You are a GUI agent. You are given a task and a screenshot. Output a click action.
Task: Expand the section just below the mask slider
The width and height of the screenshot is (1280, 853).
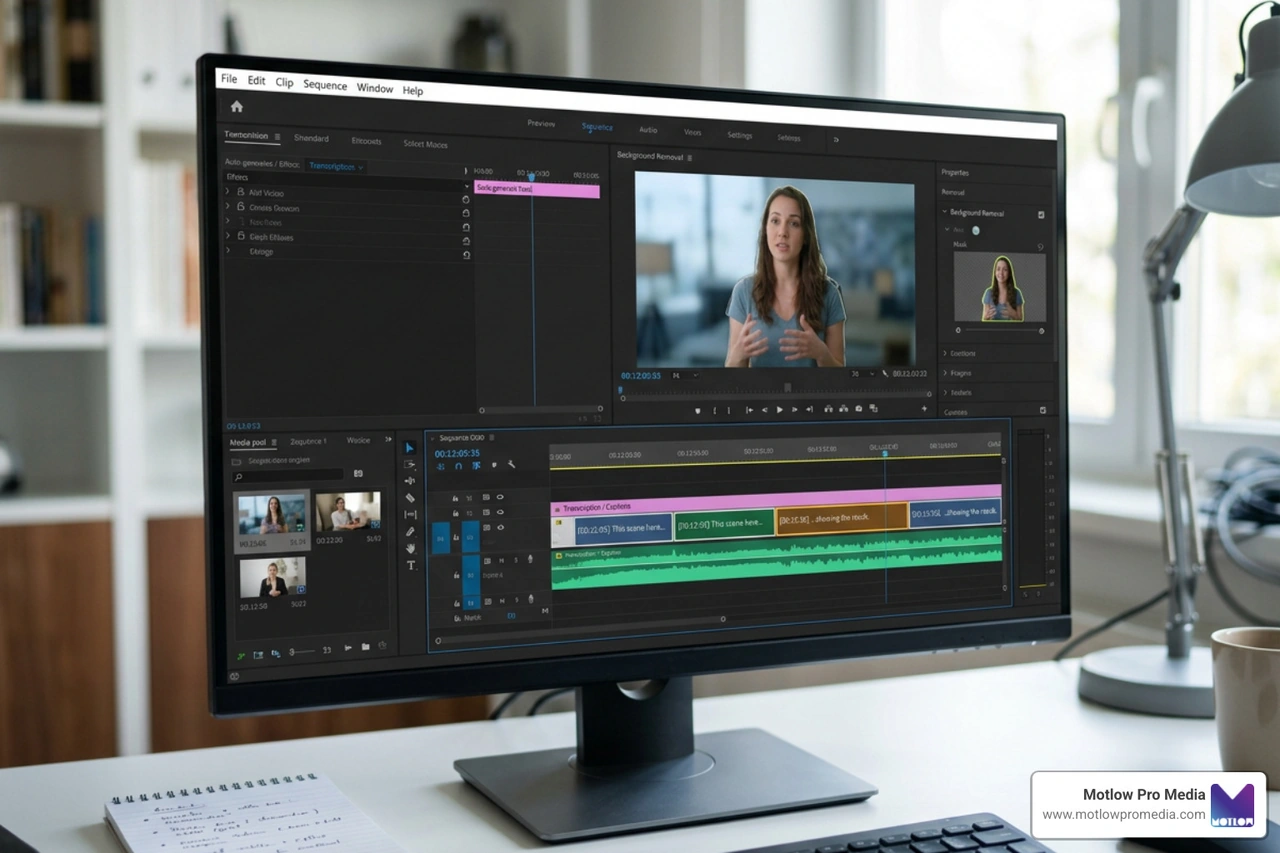[945, 353]
